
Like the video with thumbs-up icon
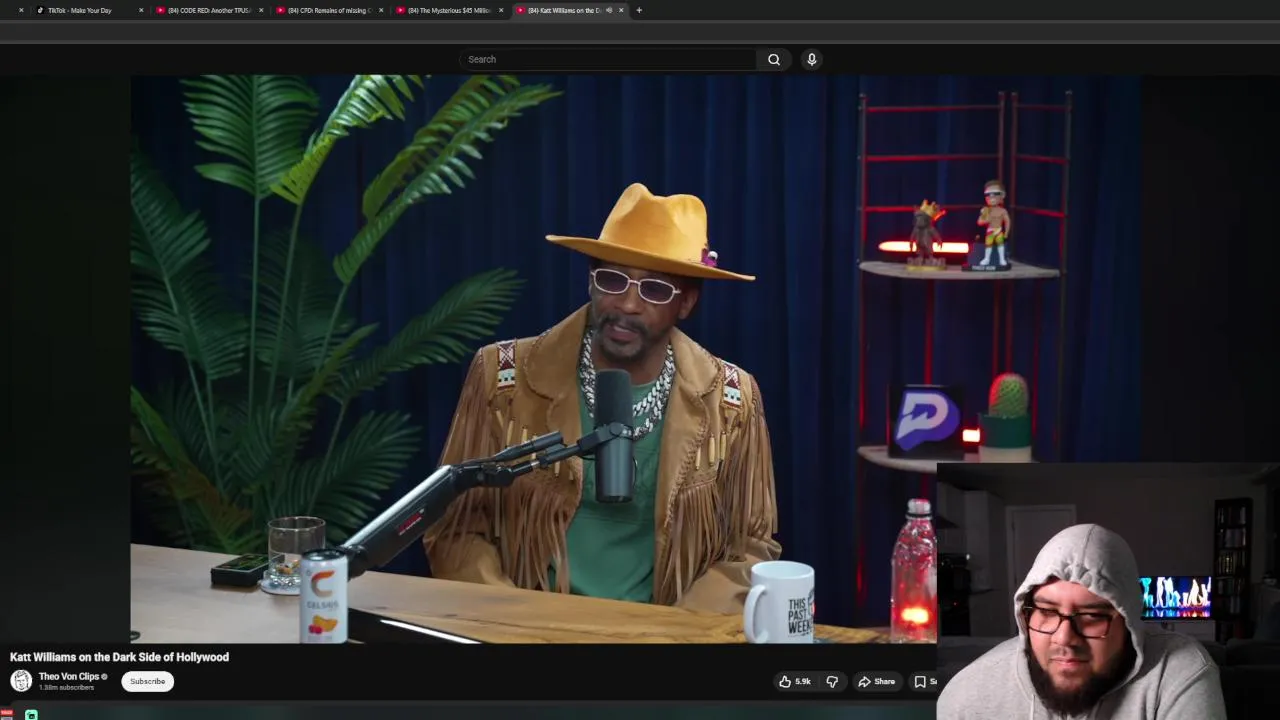(795, 681)
